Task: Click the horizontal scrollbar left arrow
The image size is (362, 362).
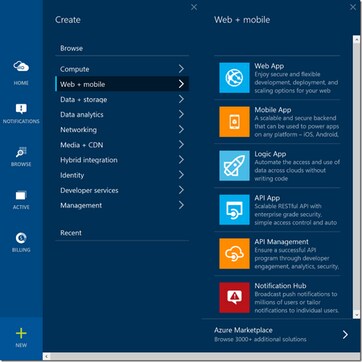Action: 47,356
